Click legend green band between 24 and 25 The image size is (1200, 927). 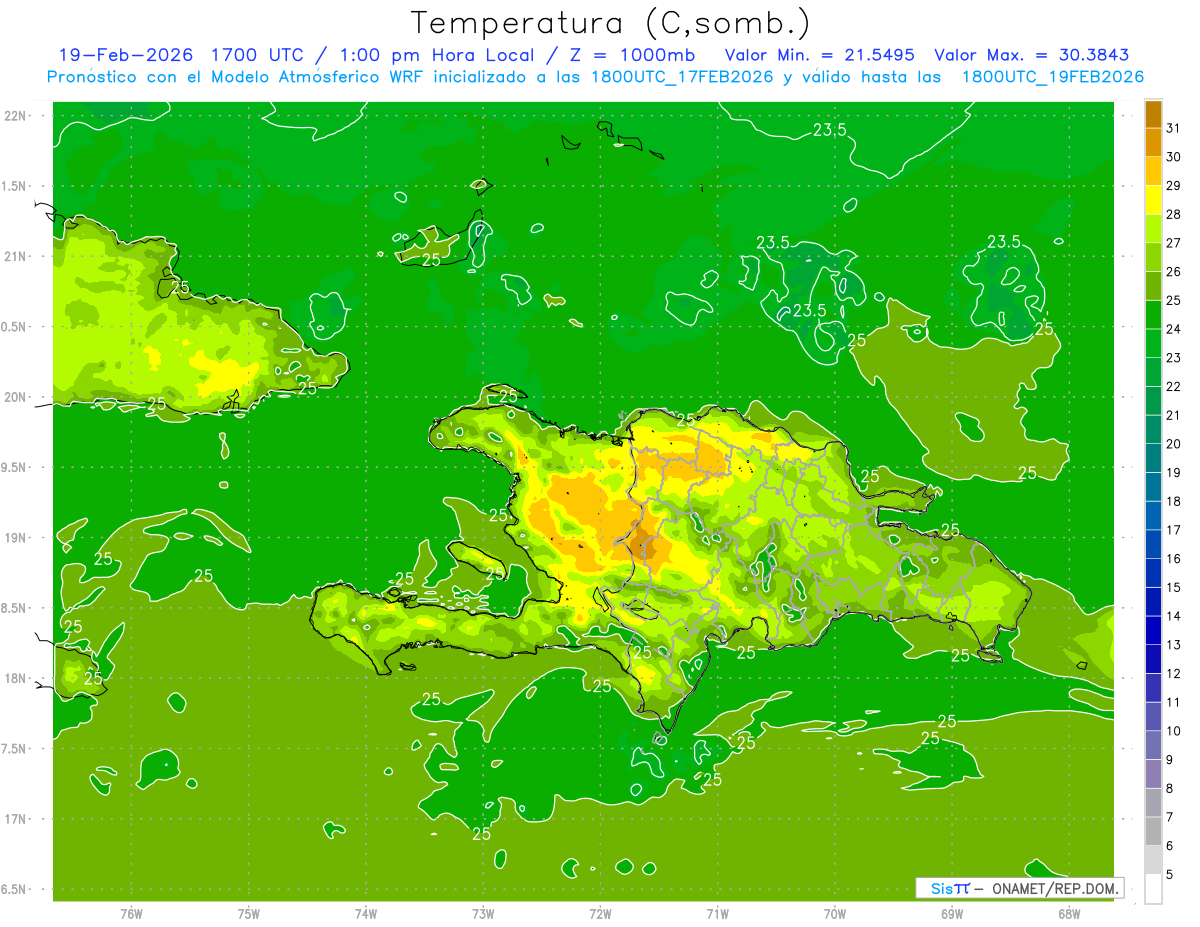coord(1153,314)
